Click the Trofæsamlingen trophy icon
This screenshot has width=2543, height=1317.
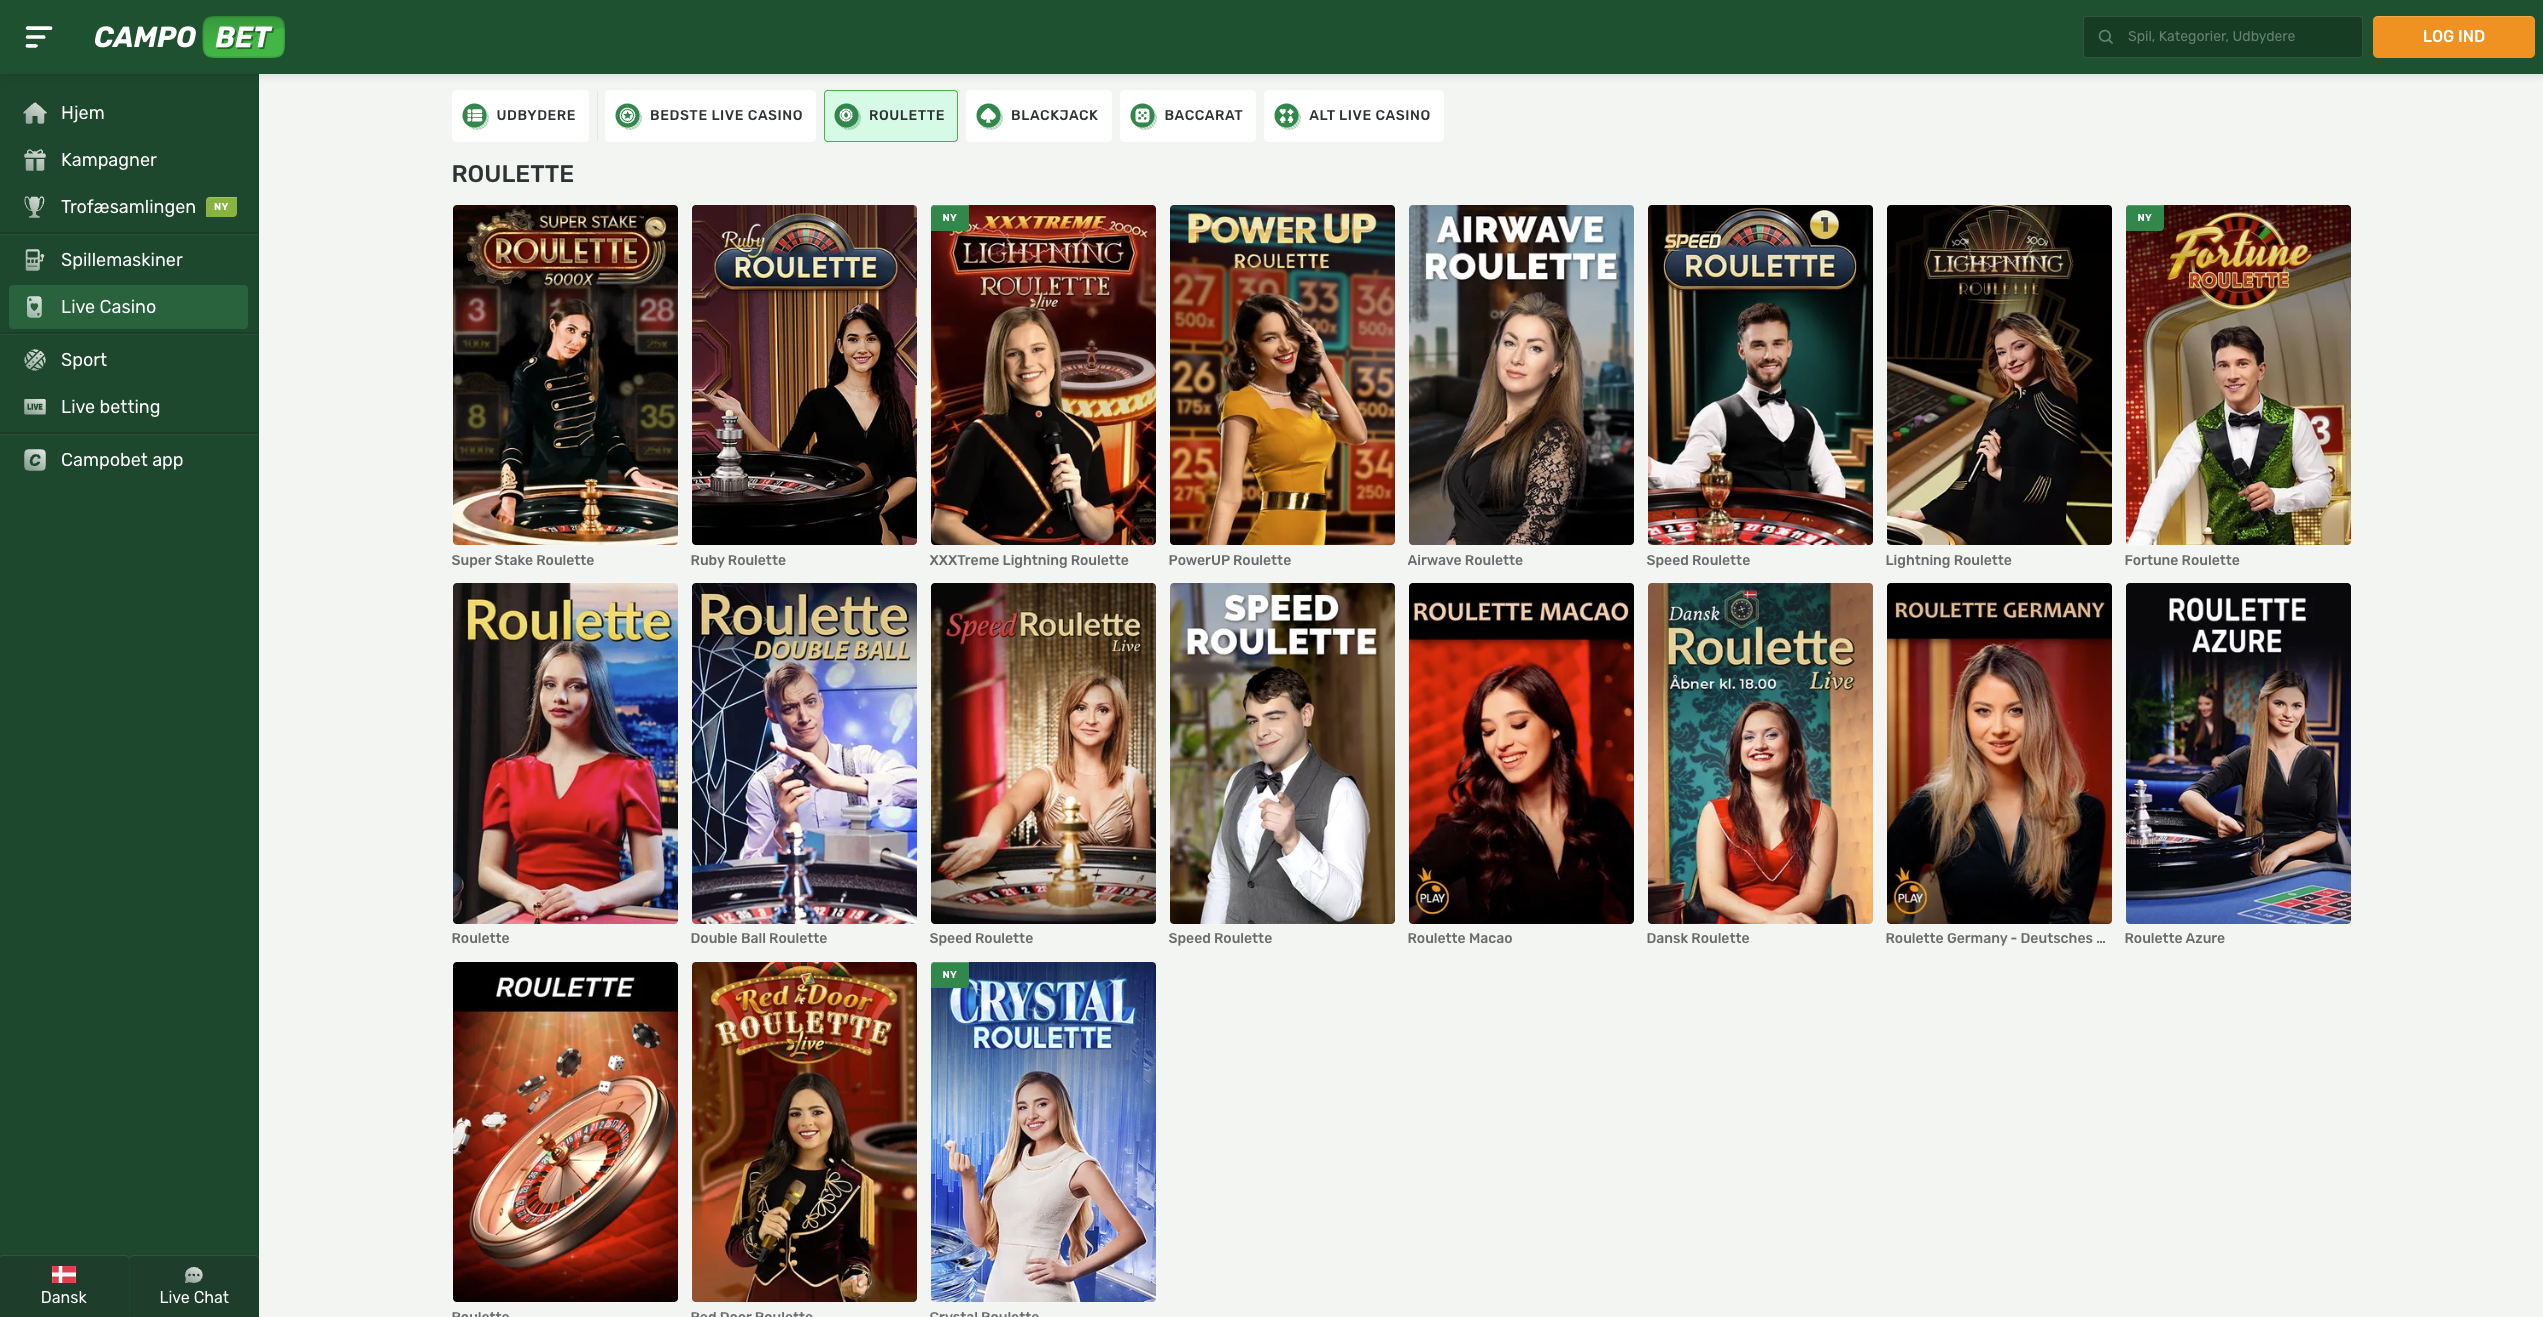35,207
